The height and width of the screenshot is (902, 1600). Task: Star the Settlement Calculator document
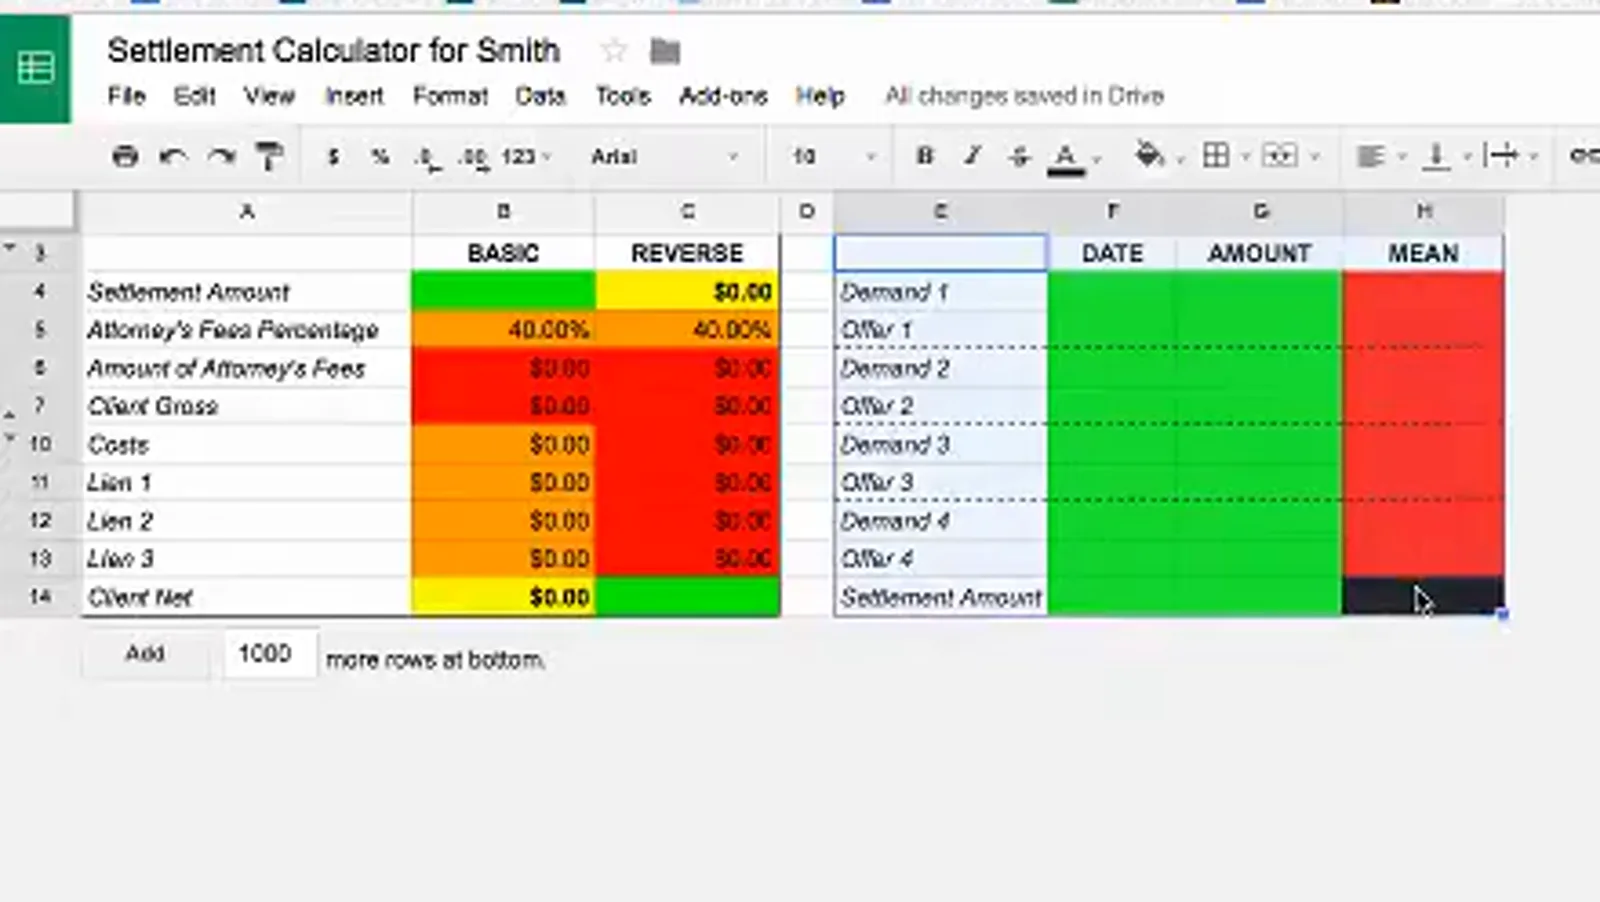(614, 50)
